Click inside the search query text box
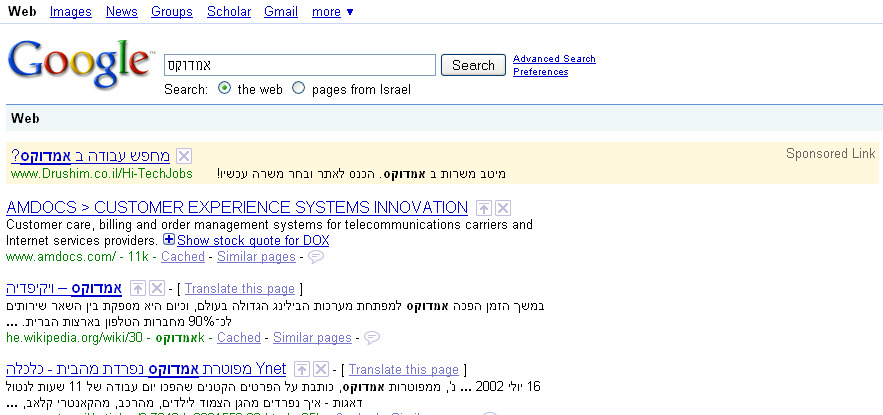 click(300, 65)
